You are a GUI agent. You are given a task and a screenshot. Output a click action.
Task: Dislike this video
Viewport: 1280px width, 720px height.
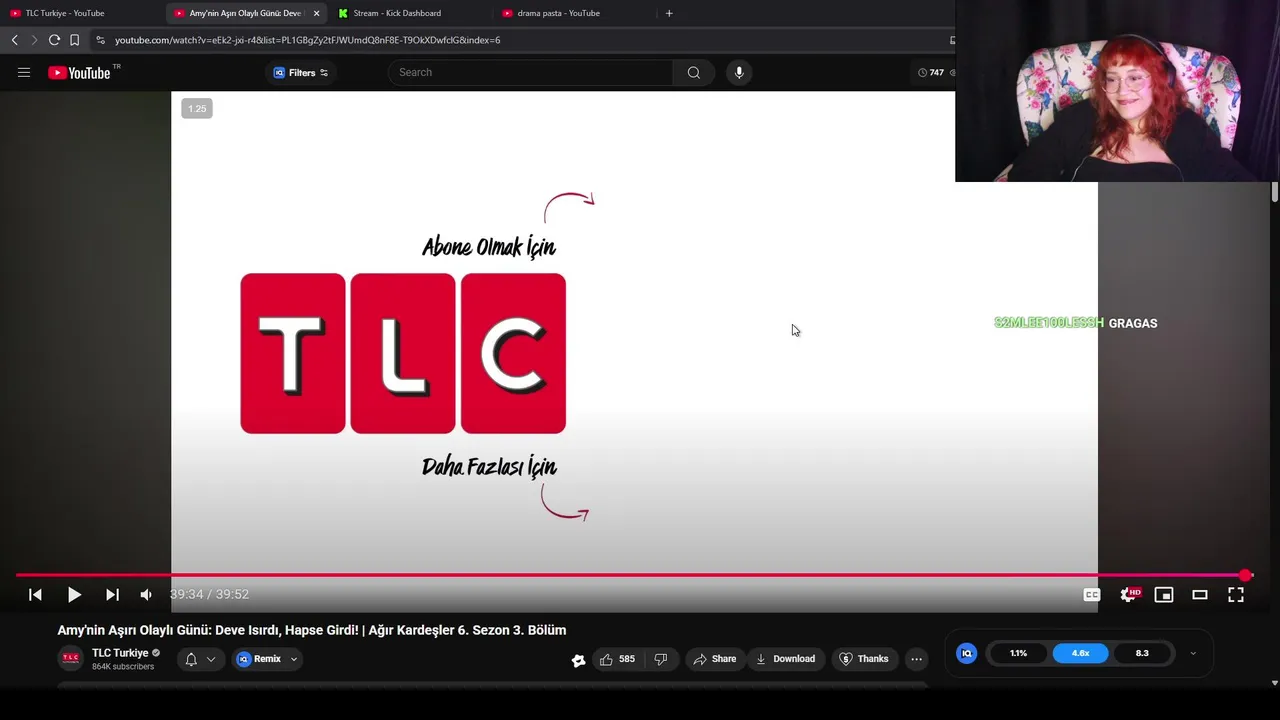pyautogui.click(x=660, y=659)
